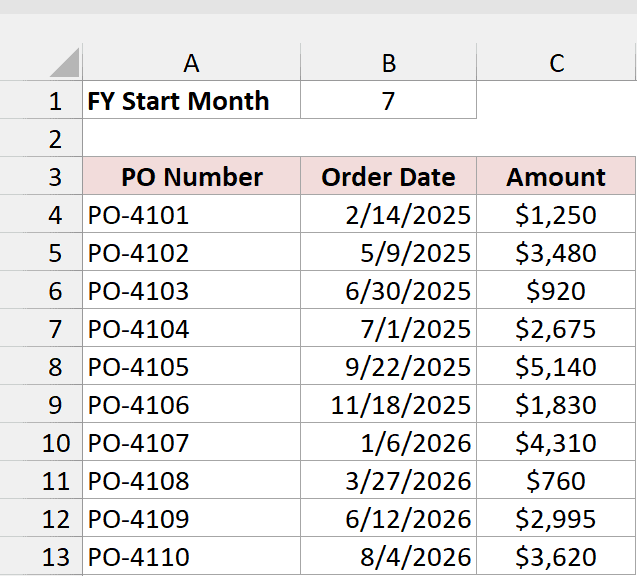637x576 pixels.
Task: Select row 8 header
Action: click(x=41, y=366)
